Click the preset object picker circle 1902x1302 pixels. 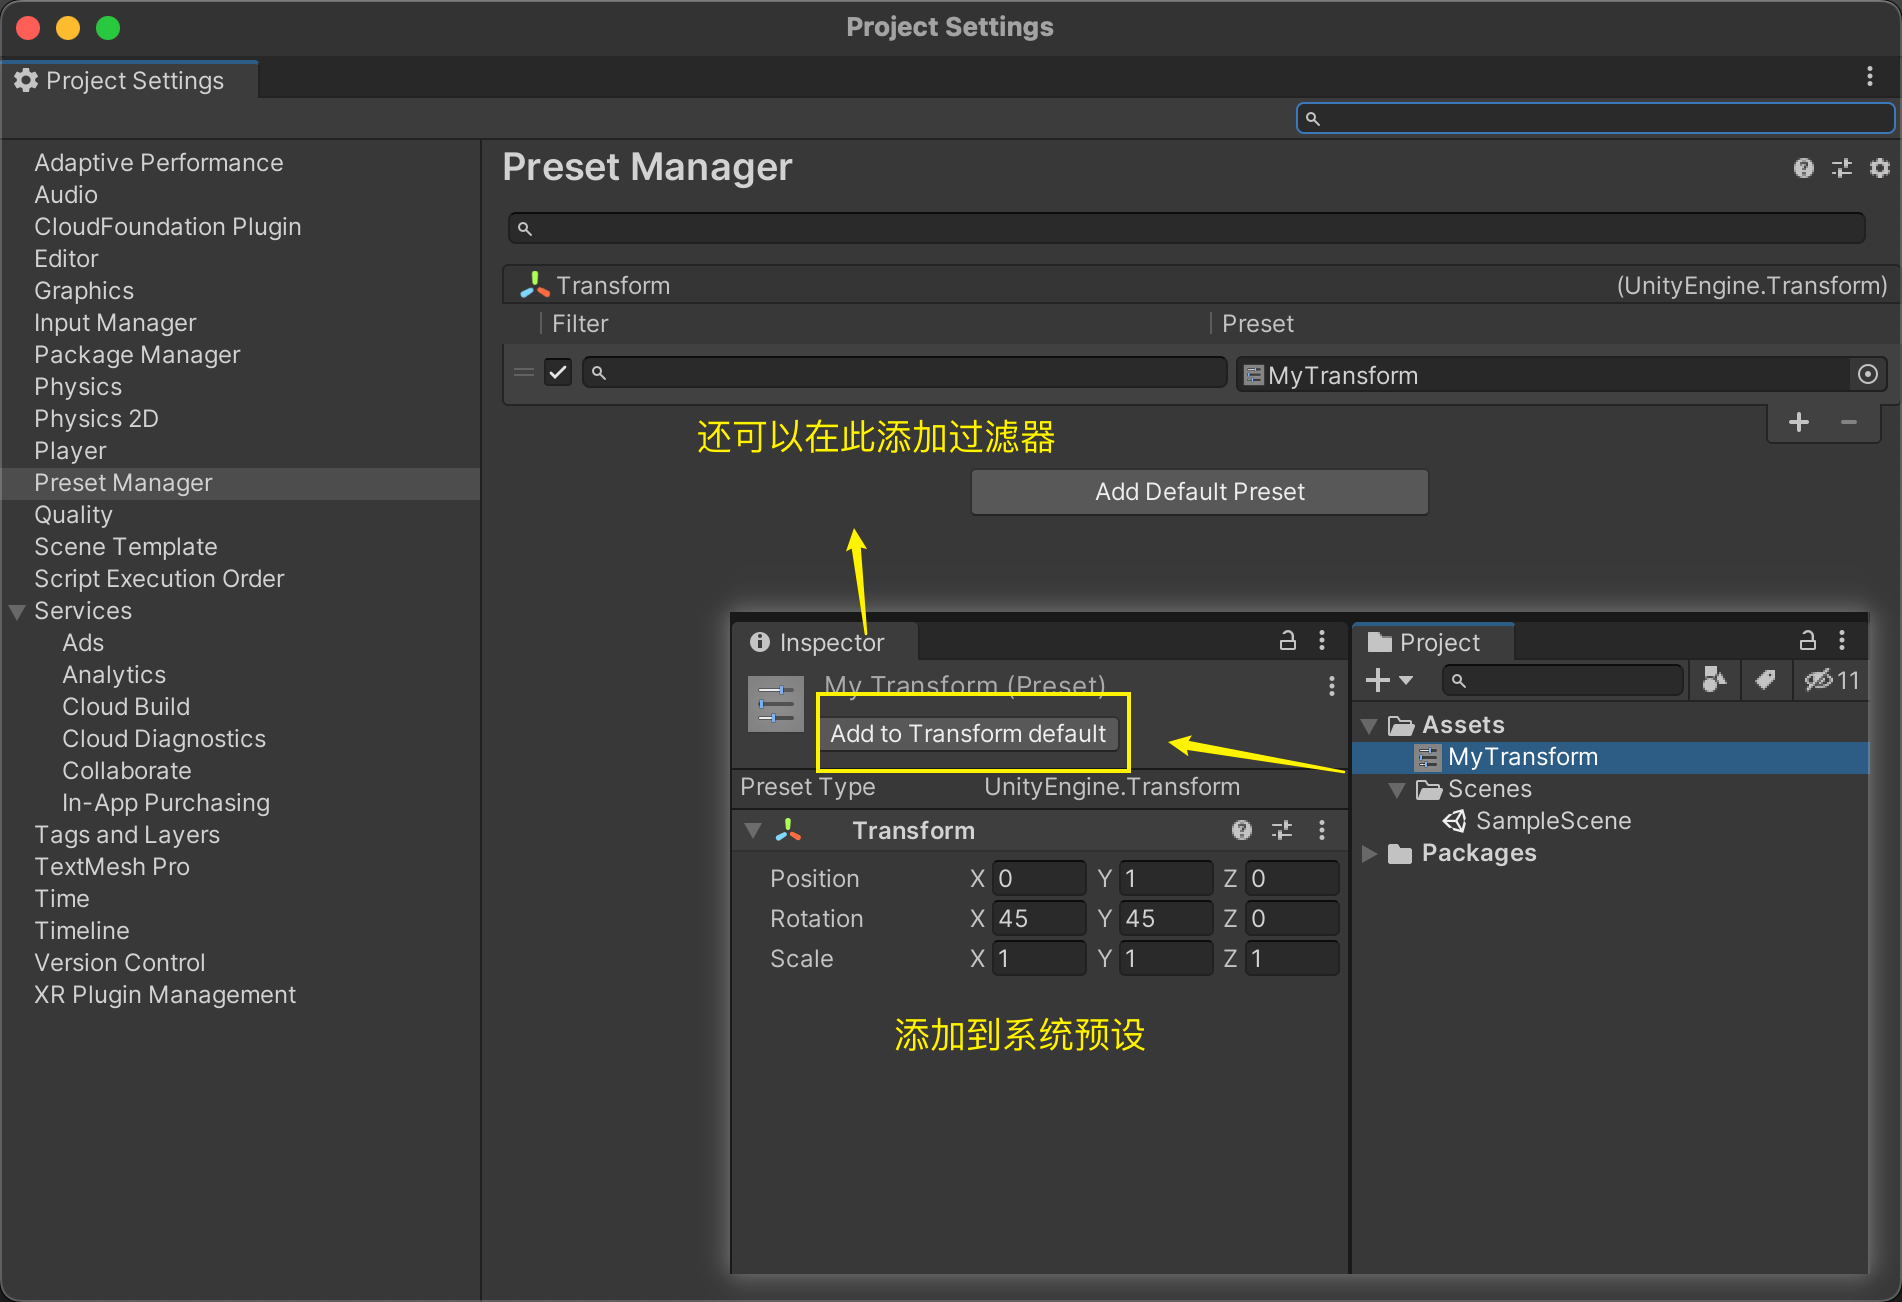point(1867,375)
